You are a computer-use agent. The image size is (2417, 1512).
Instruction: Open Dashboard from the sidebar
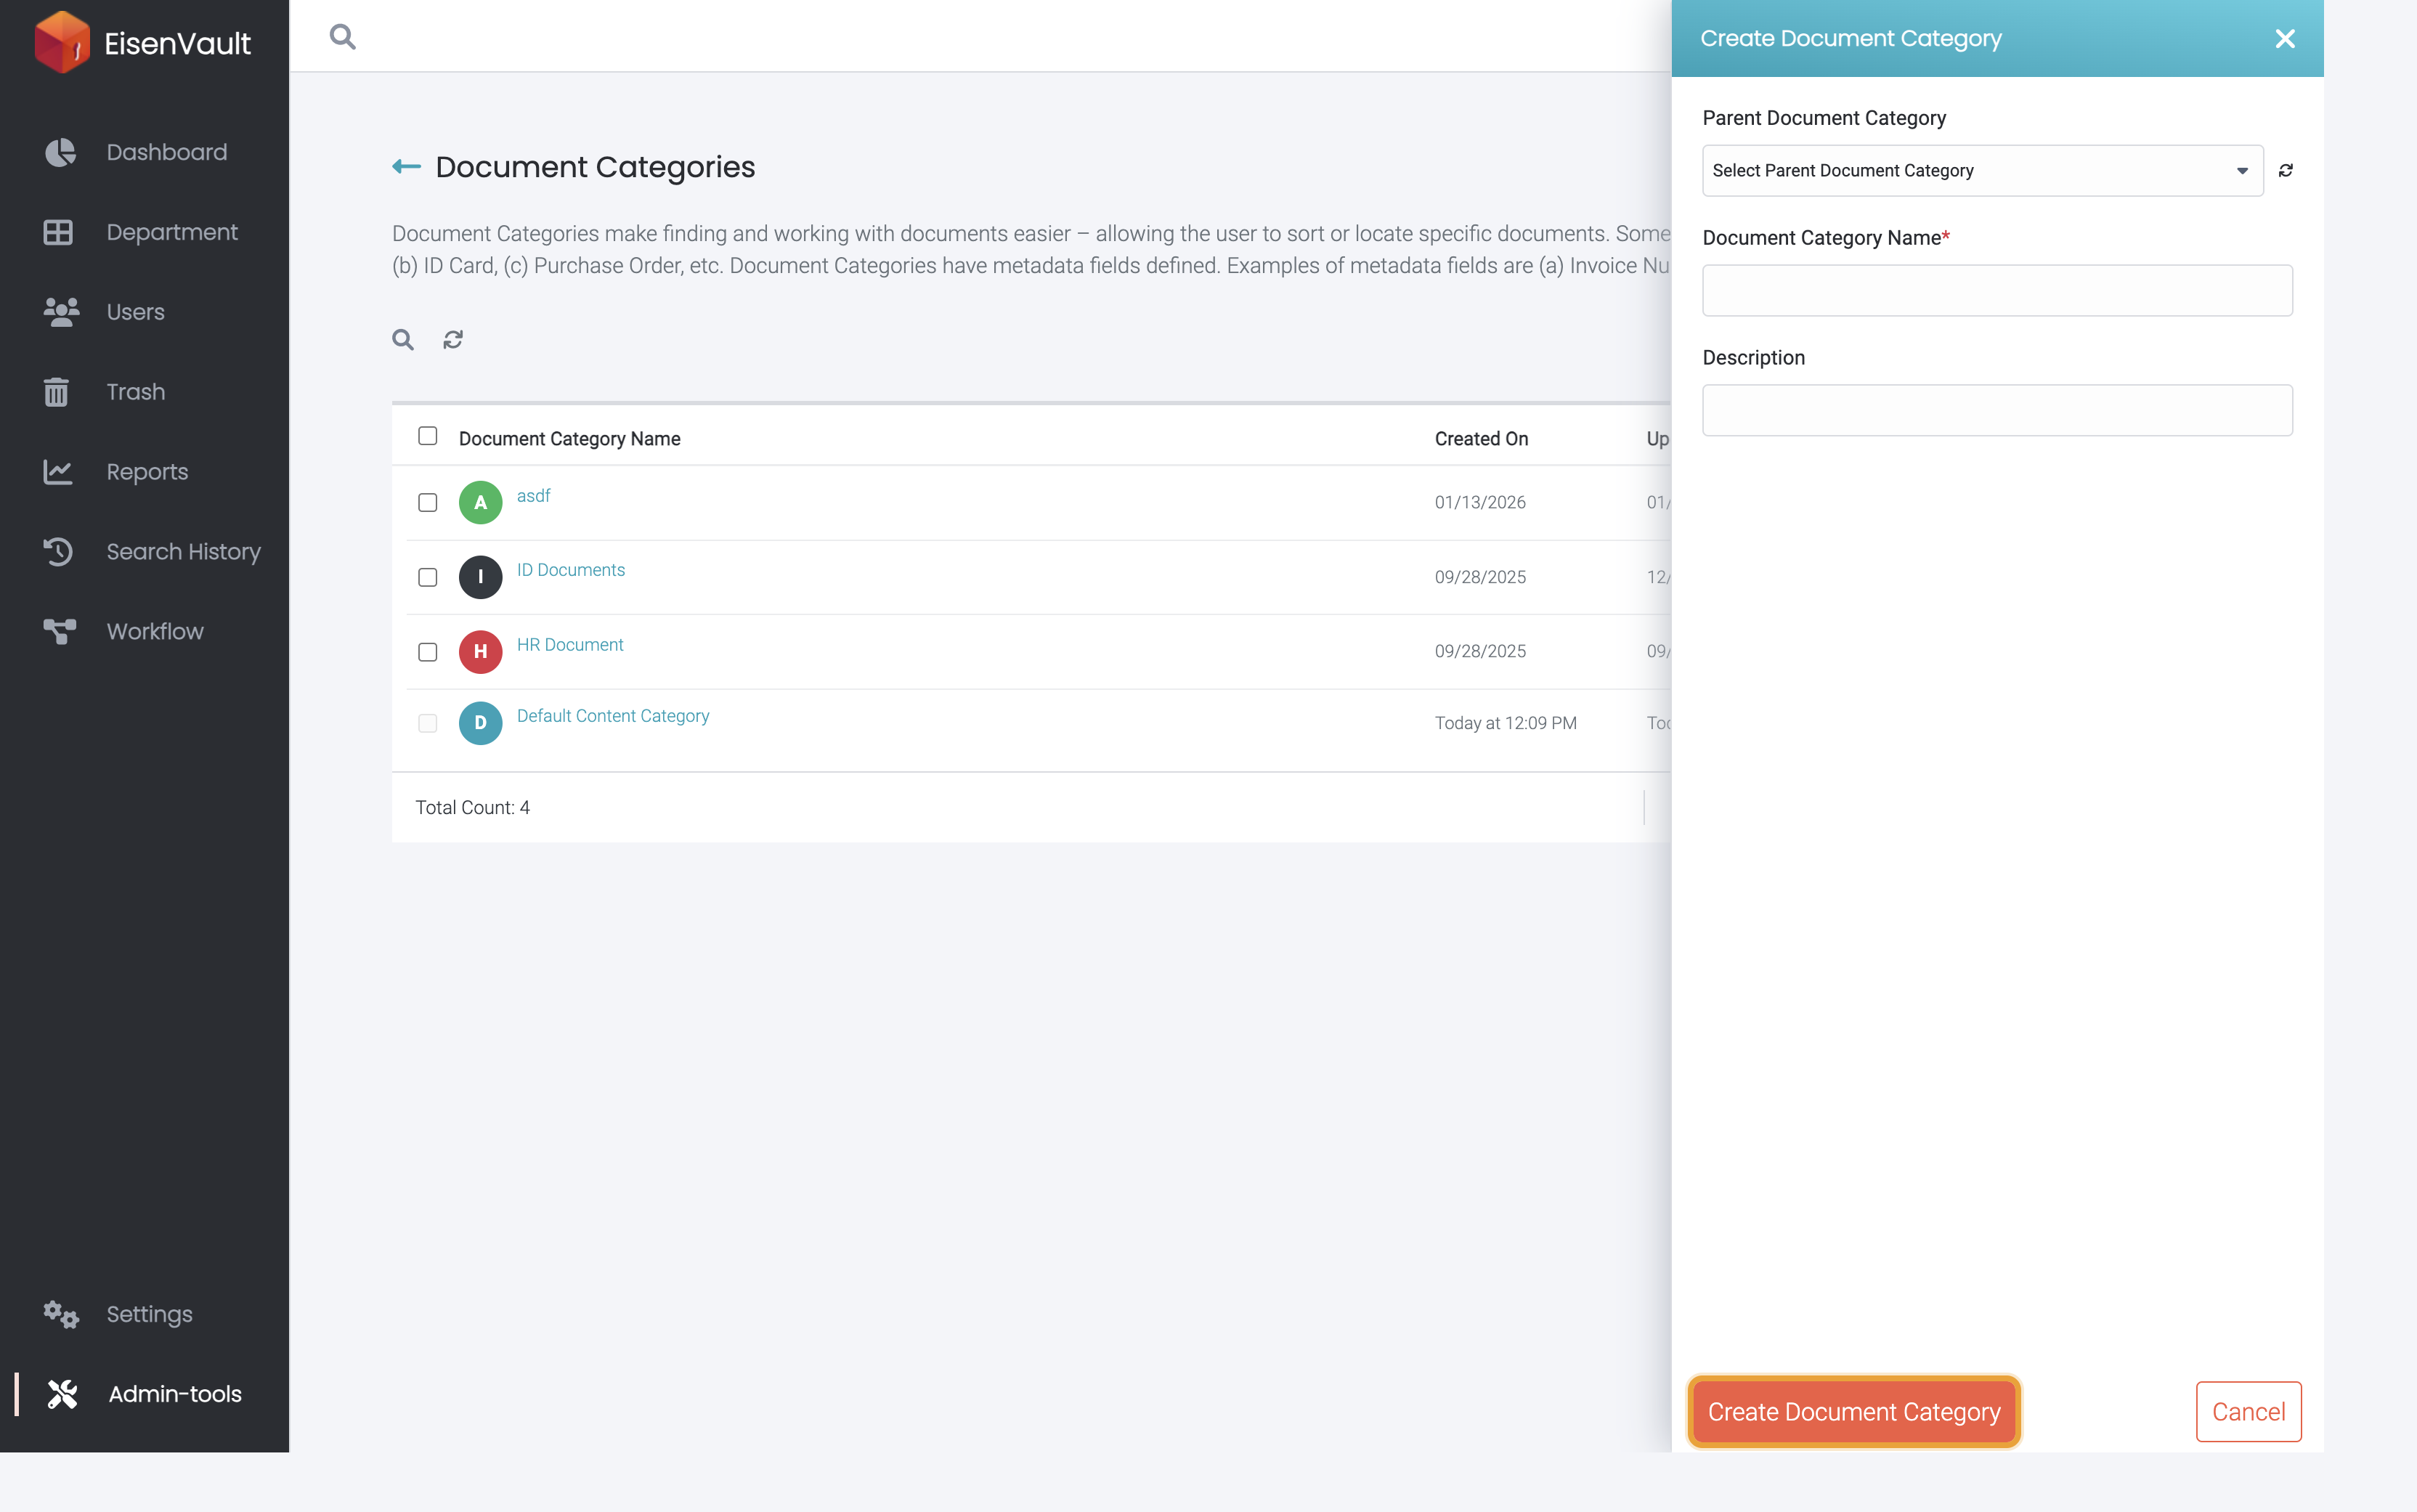click(x=166, y=152)
